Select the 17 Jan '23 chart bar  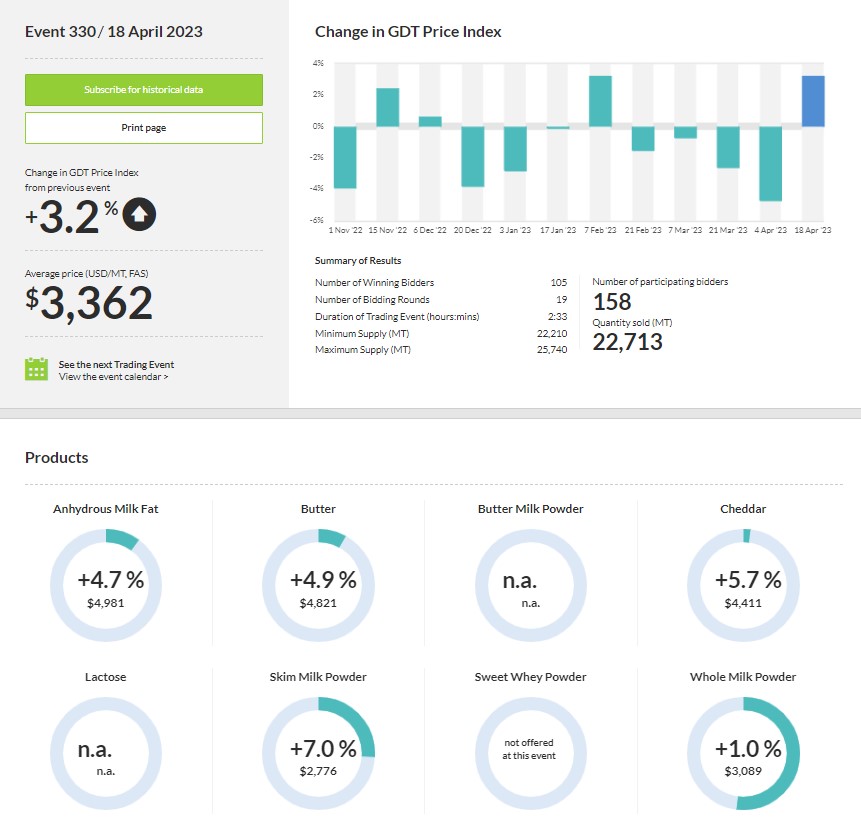tap(558, 127)
